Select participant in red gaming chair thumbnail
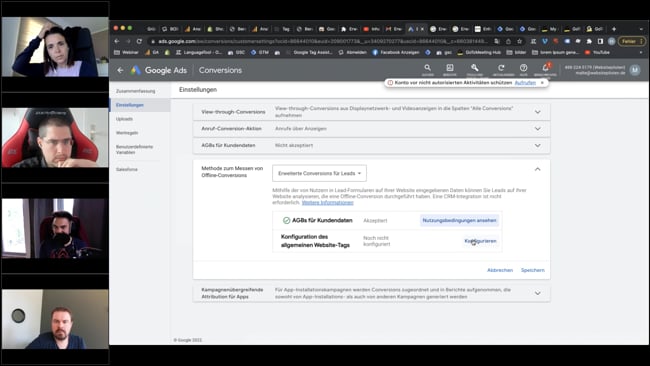 pos(55,138)
